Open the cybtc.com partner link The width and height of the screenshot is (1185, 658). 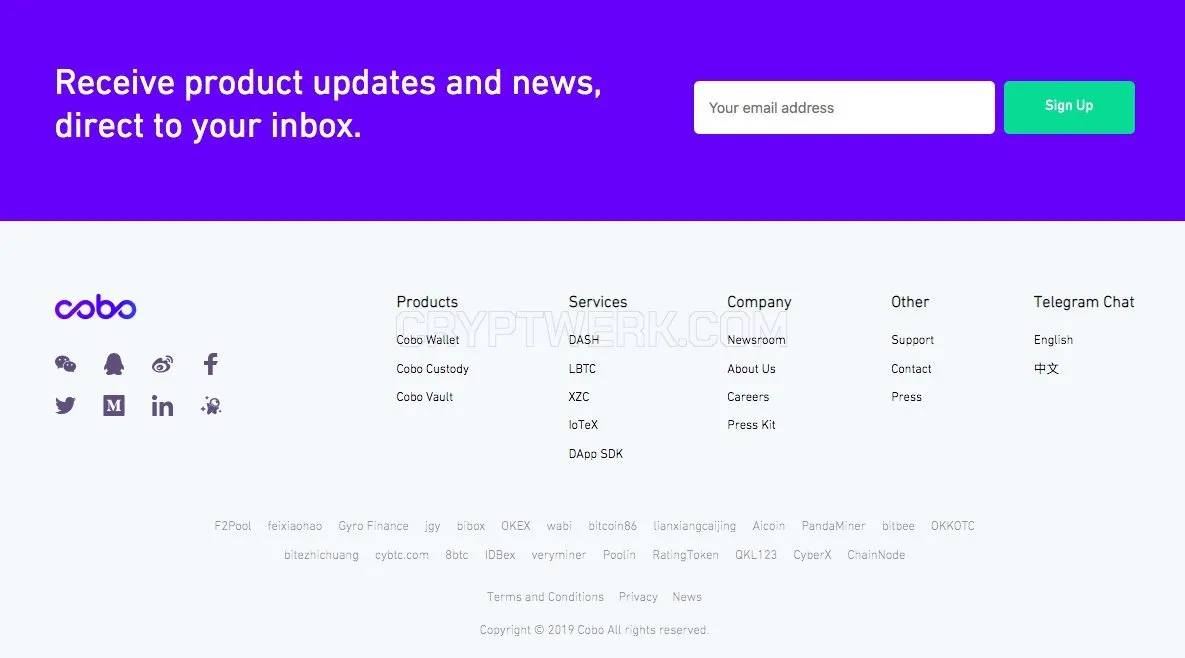coord(402,555)
